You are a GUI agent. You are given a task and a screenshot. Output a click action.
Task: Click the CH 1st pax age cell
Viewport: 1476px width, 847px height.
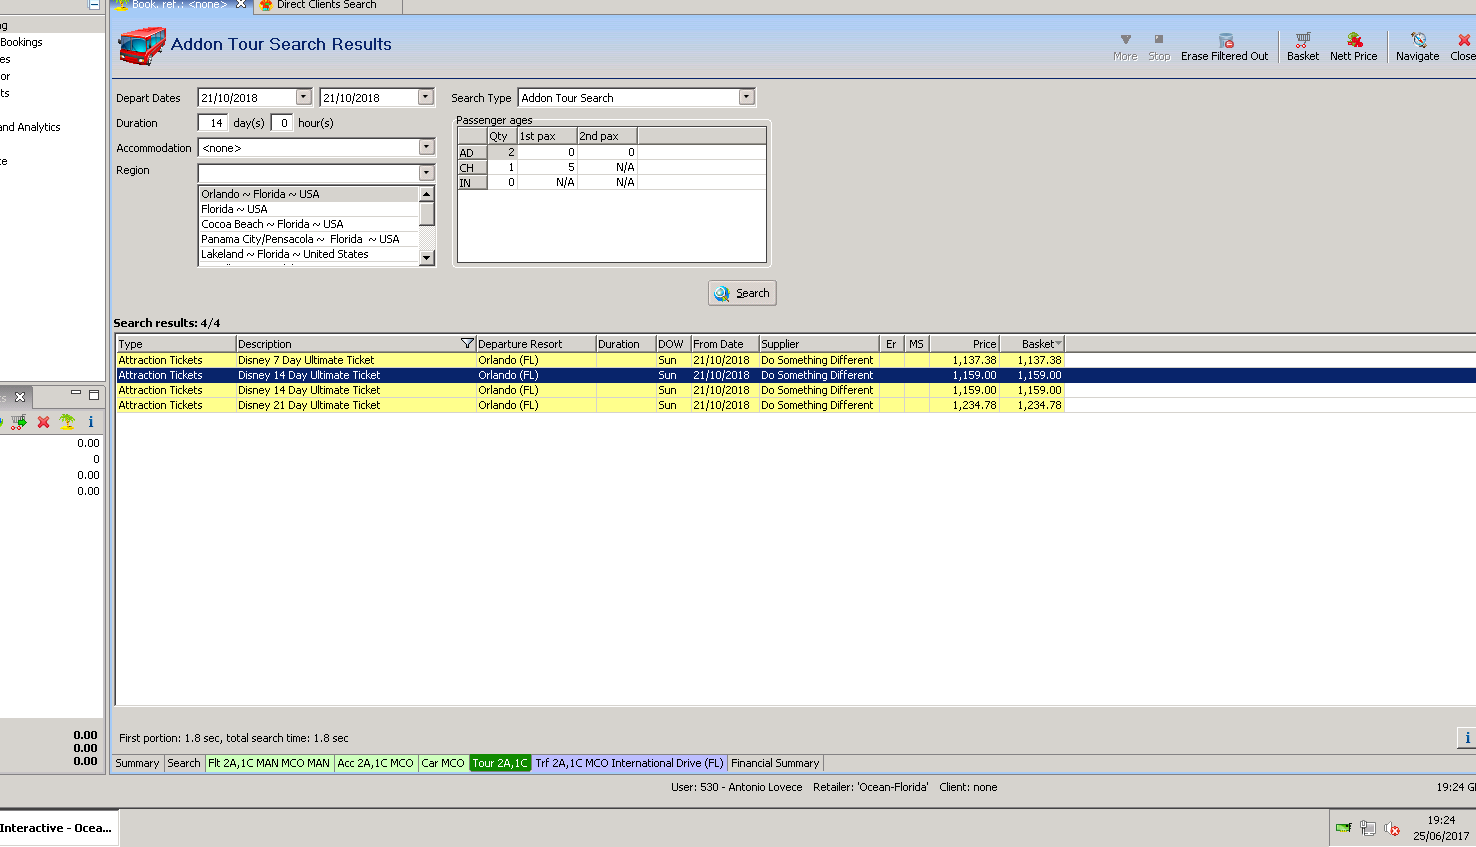tap(547, 167)
